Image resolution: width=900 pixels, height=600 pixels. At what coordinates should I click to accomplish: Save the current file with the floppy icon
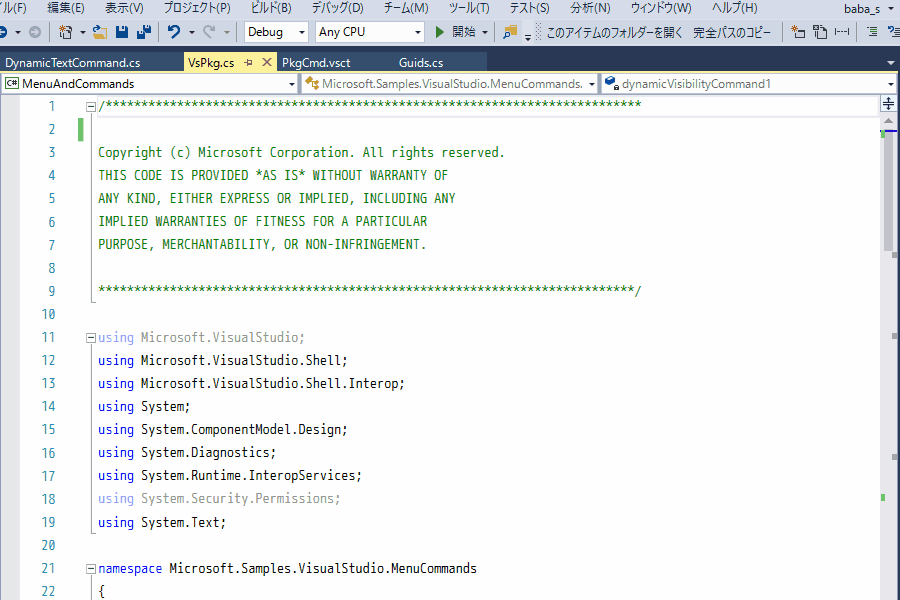click(122, 32)
